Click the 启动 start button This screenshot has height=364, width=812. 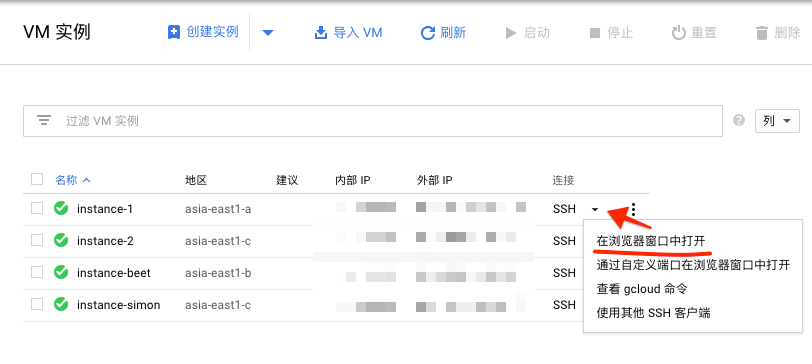527,33
